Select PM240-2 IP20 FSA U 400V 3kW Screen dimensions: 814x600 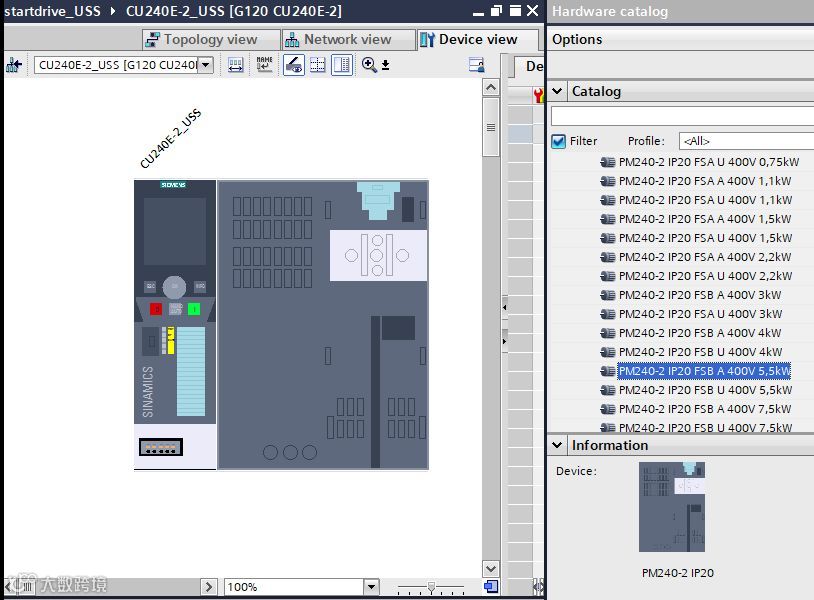point(700,314)
